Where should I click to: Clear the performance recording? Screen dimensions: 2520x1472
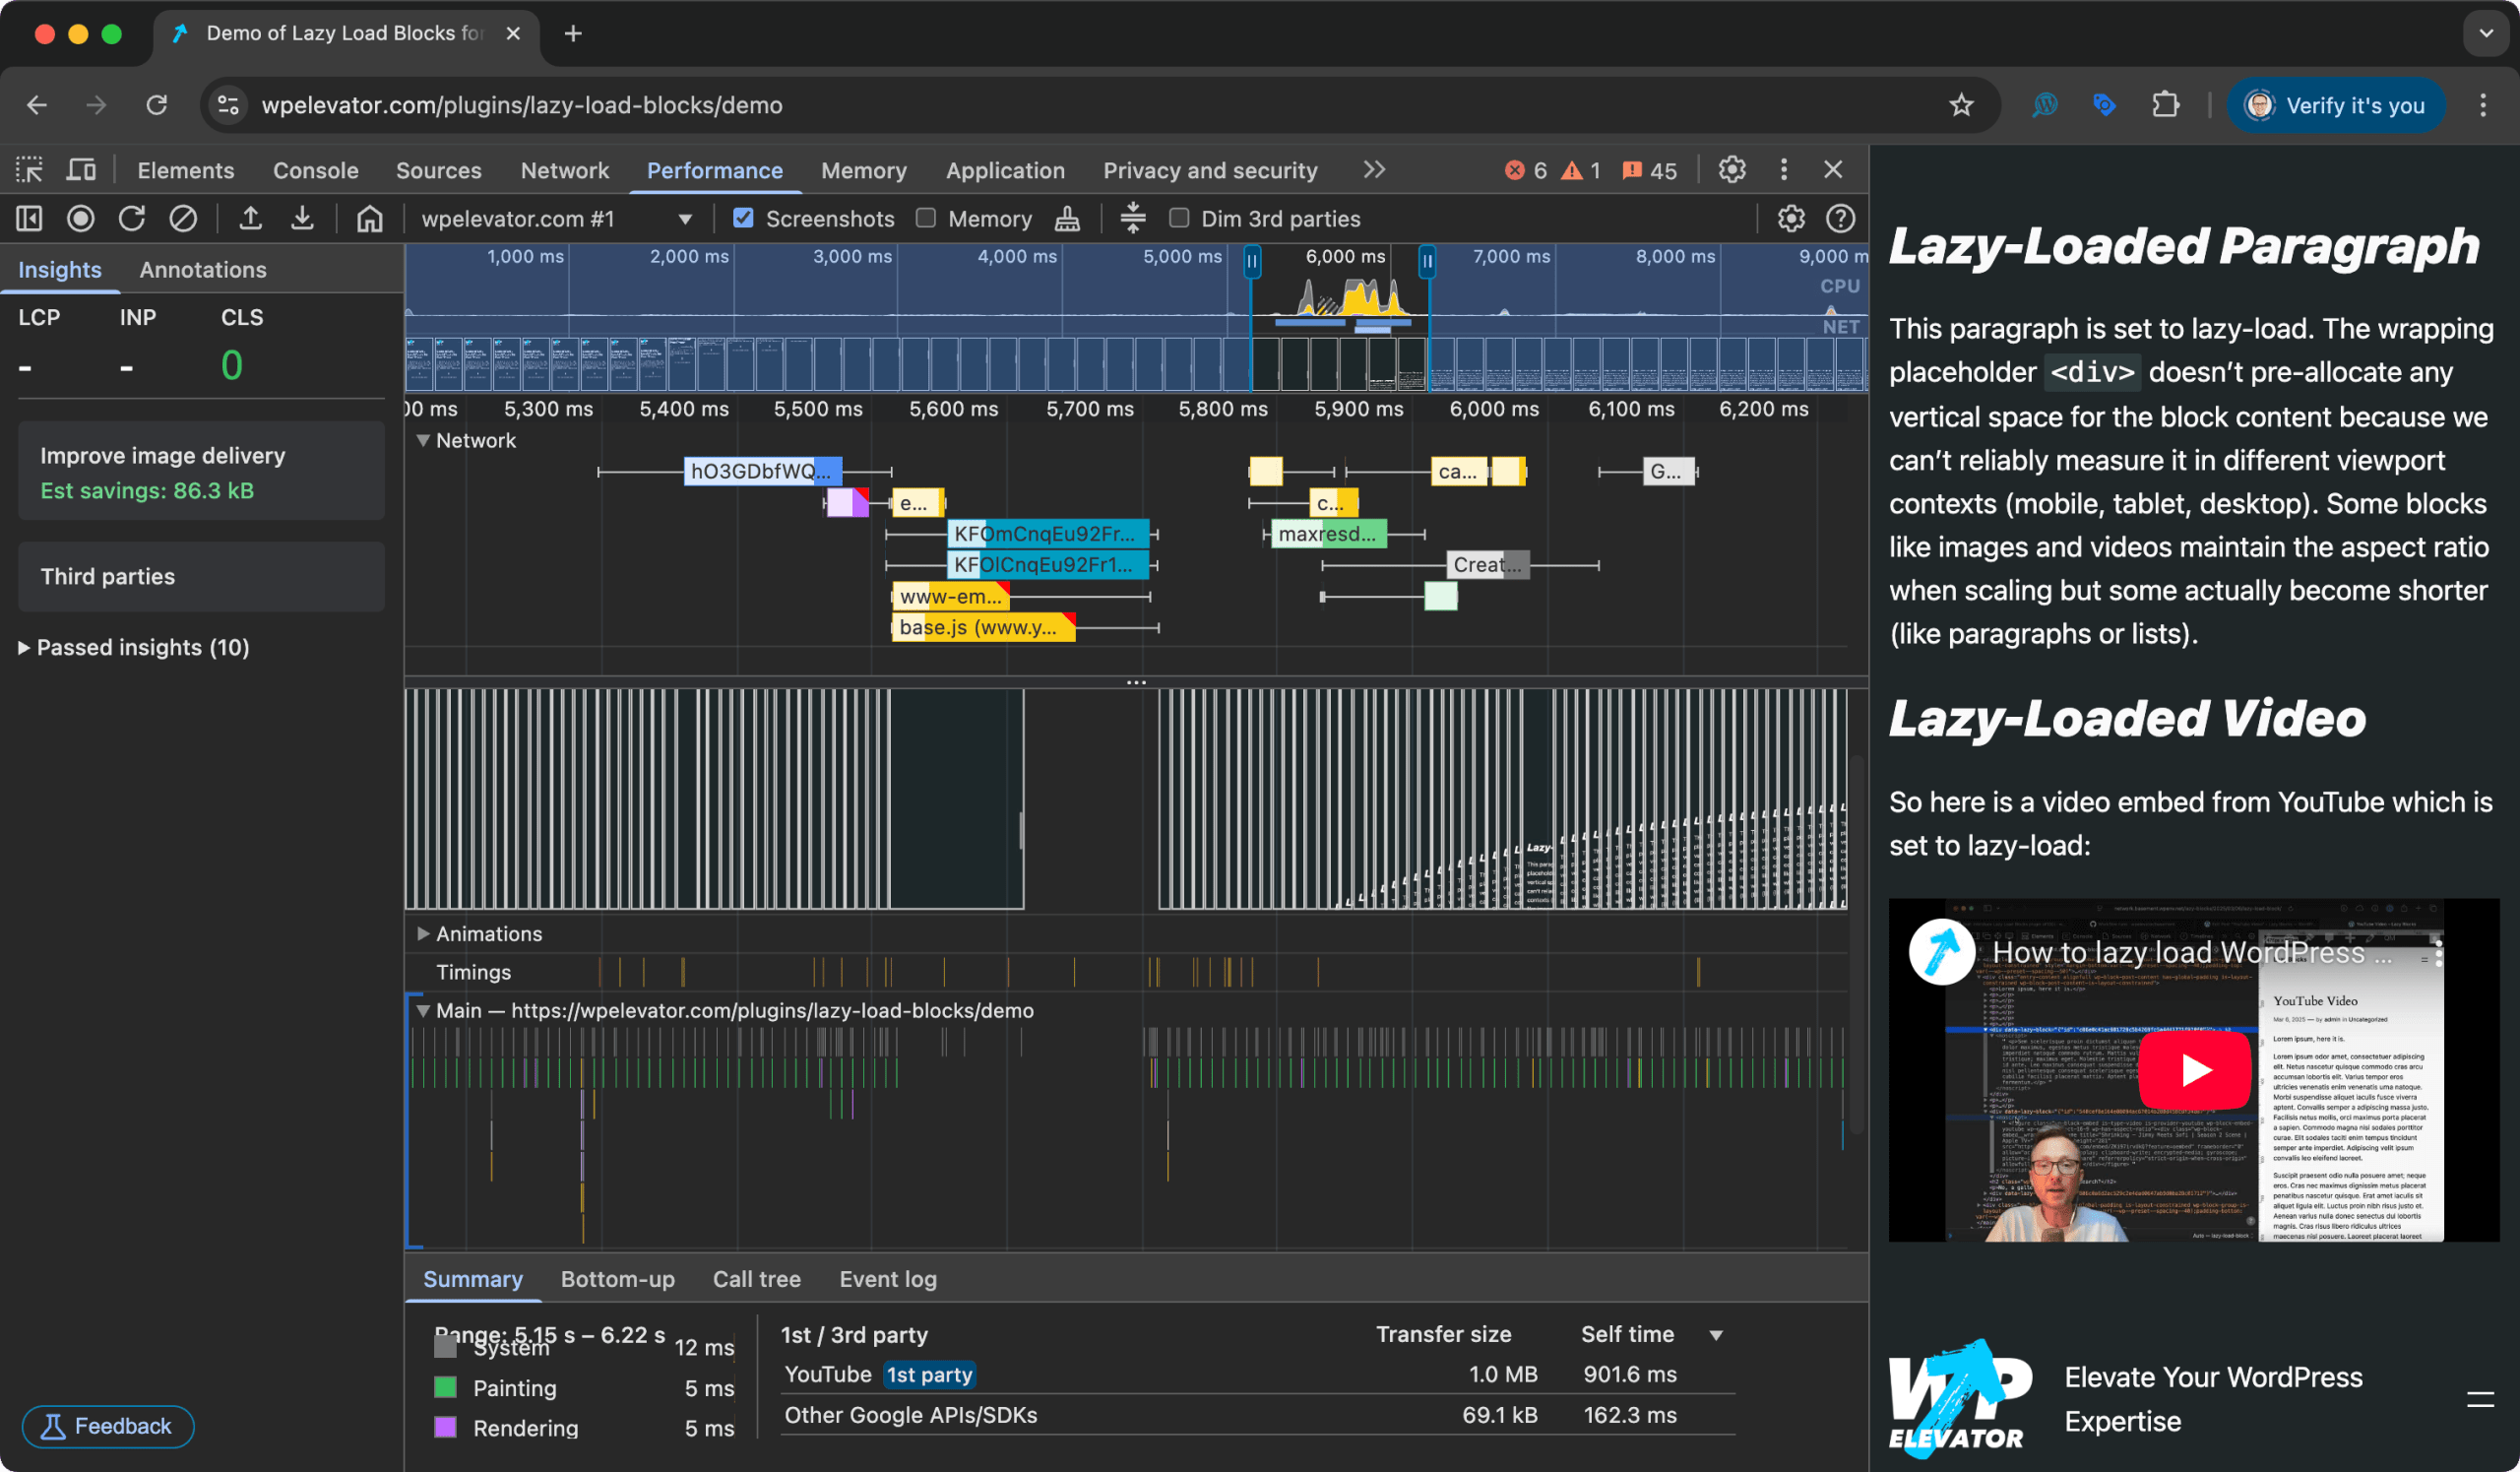183,218
